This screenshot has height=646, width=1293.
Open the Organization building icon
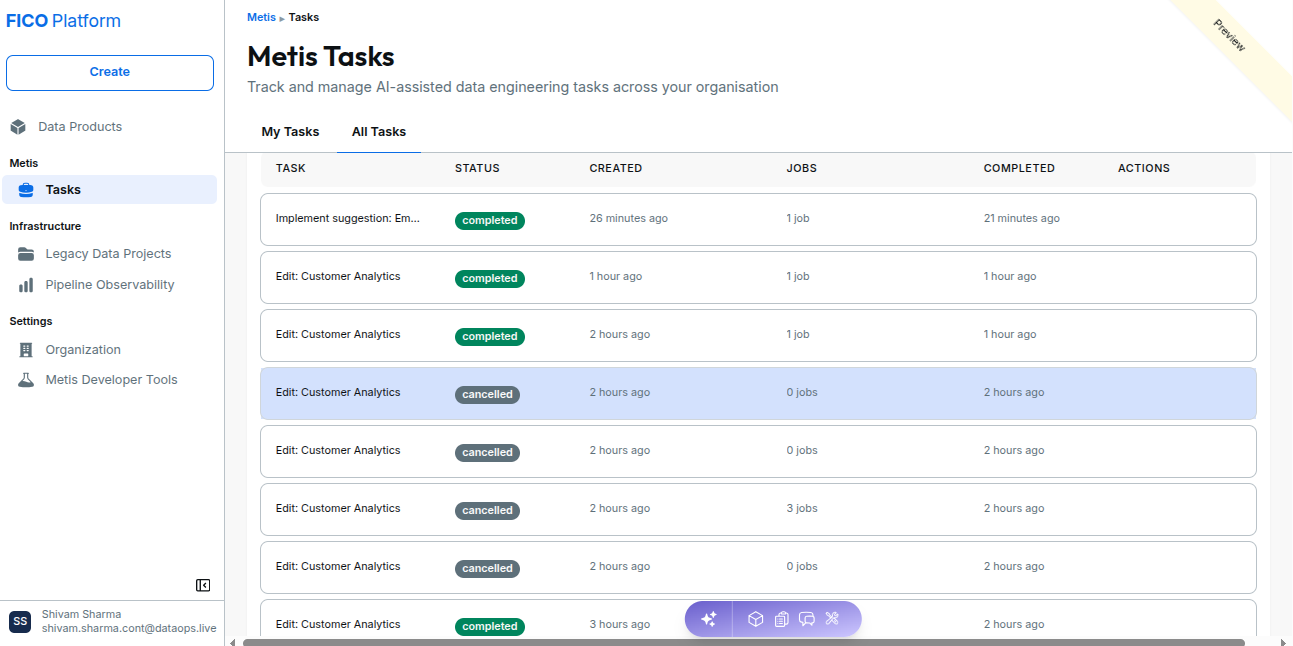pyautogui.click(x=26, y=350)
